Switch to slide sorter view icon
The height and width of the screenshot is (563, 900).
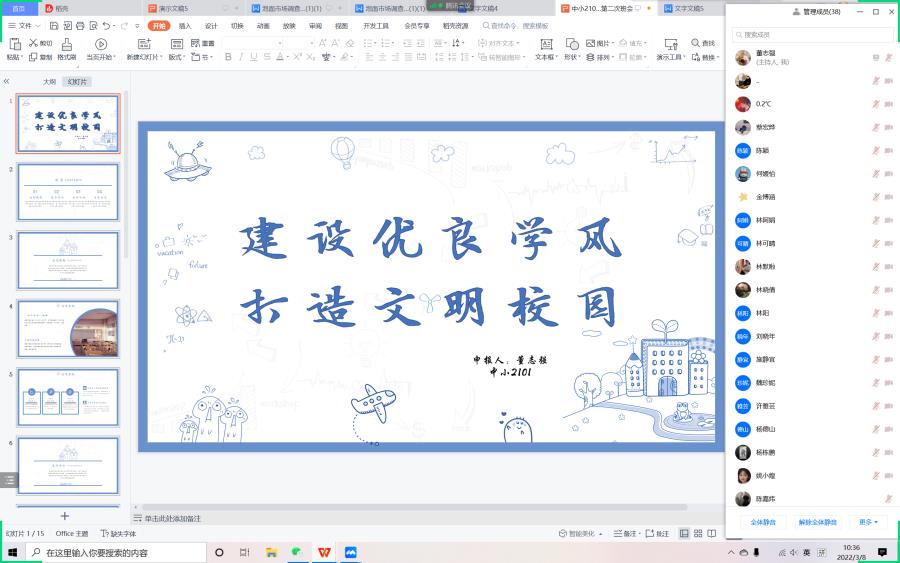698,534
